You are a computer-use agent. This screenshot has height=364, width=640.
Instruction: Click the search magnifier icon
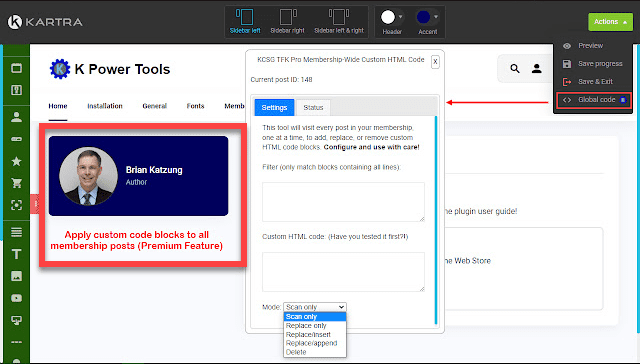coord(515,69)
